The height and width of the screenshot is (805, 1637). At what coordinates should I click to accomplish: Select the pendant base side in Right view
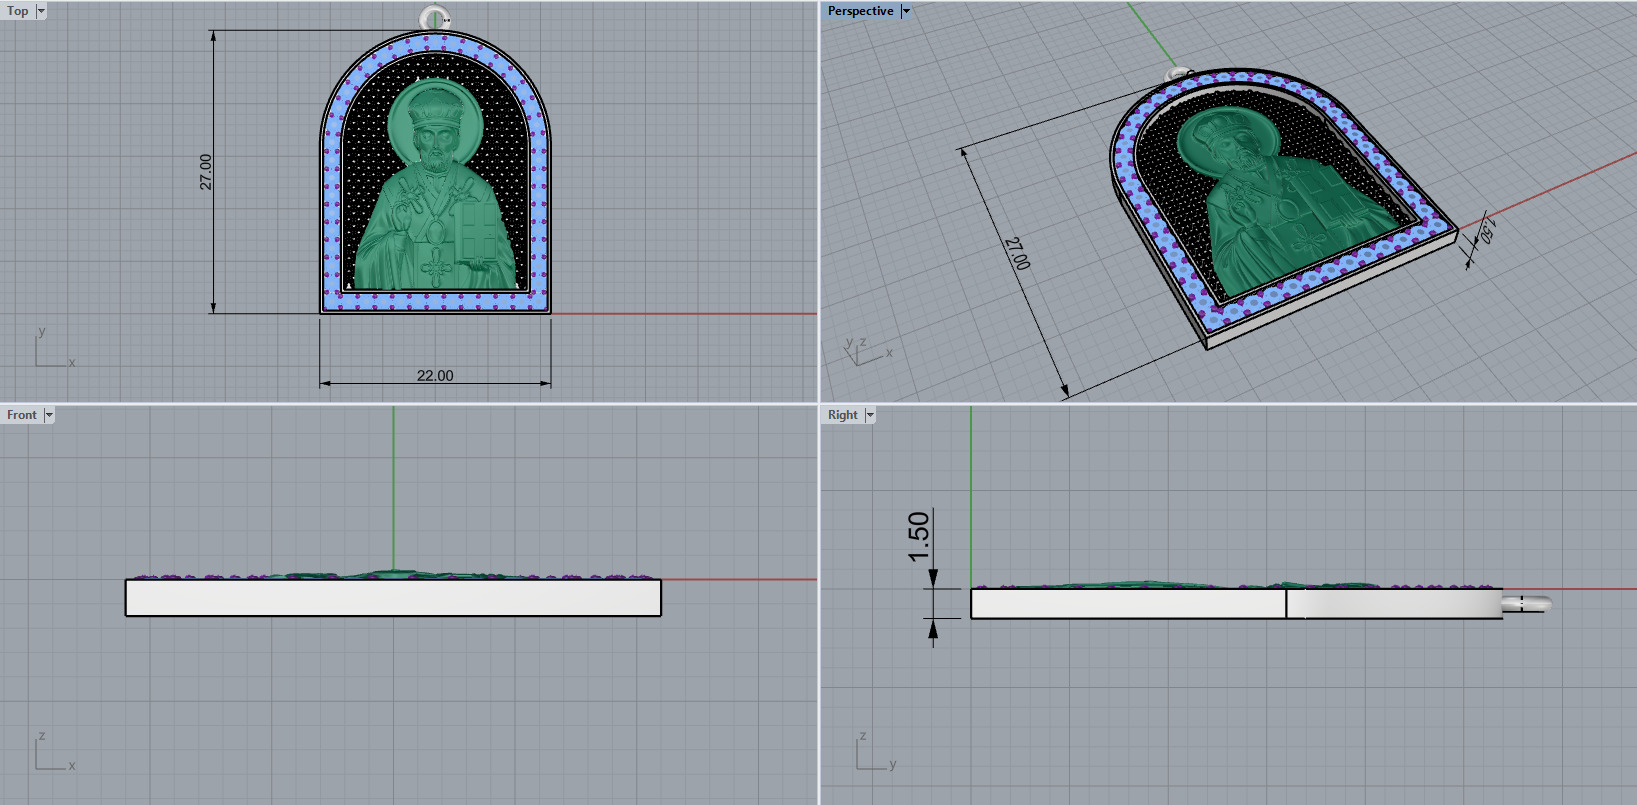click(1236, 604)
